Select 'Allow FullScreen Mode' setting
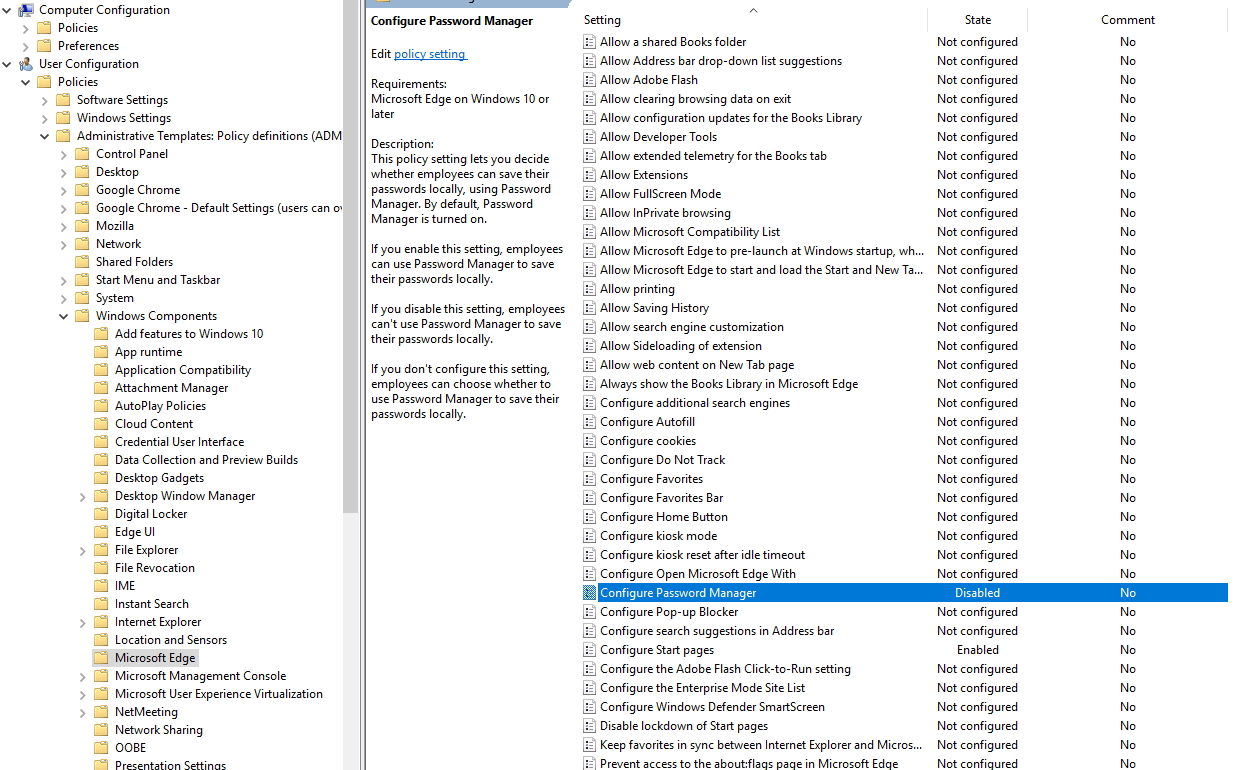This screenshot has width=1248, height=770. coord(660,194)
